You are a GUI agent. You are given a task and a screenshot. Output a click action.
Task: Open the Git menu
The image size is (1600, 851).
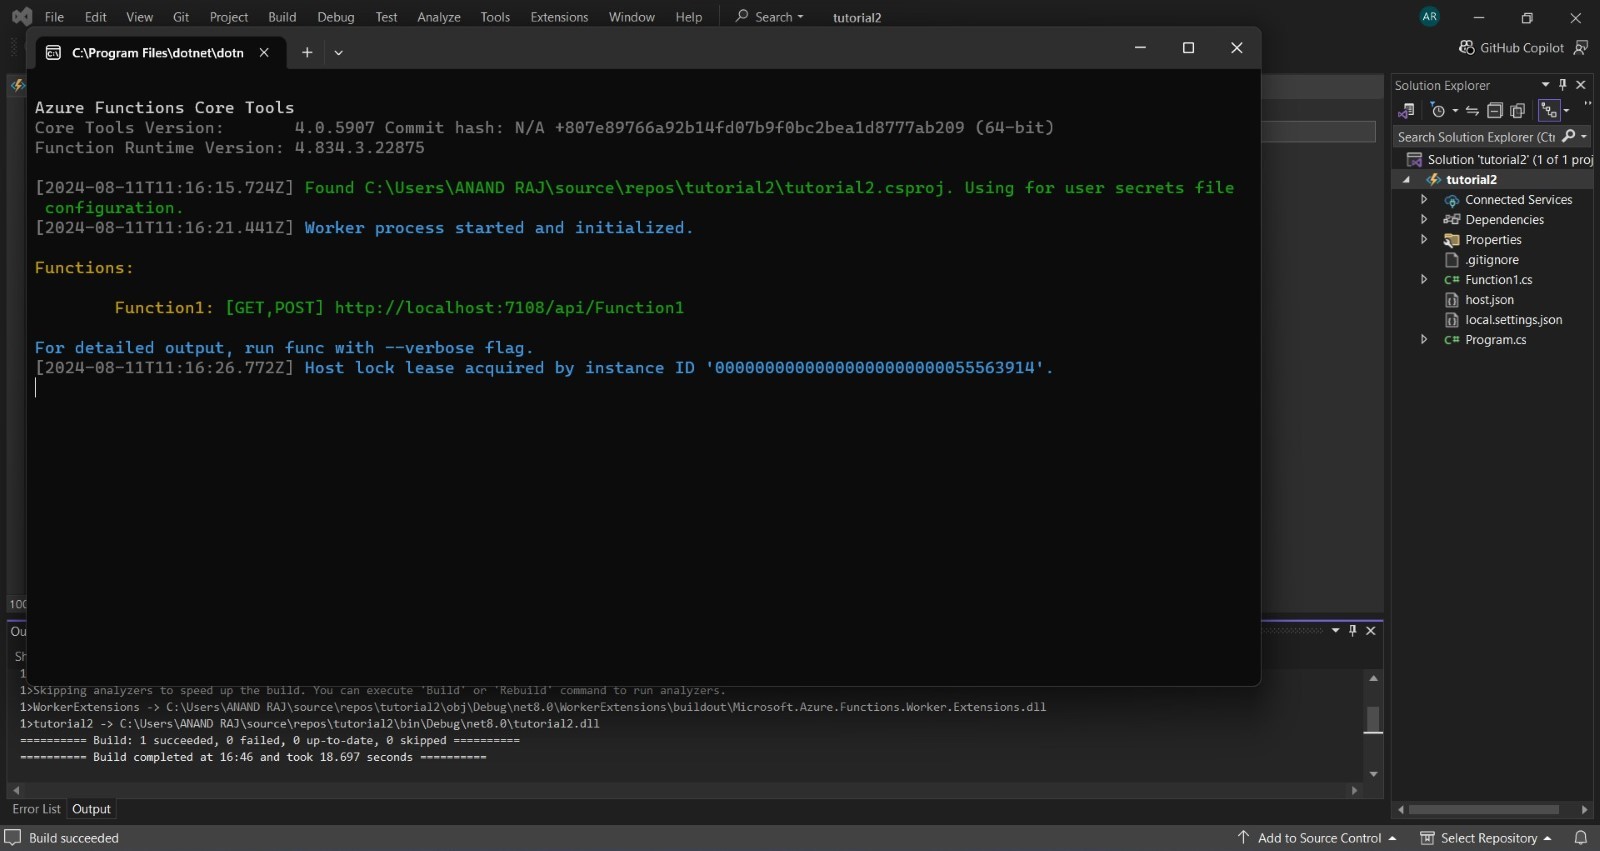click(181, 17)
